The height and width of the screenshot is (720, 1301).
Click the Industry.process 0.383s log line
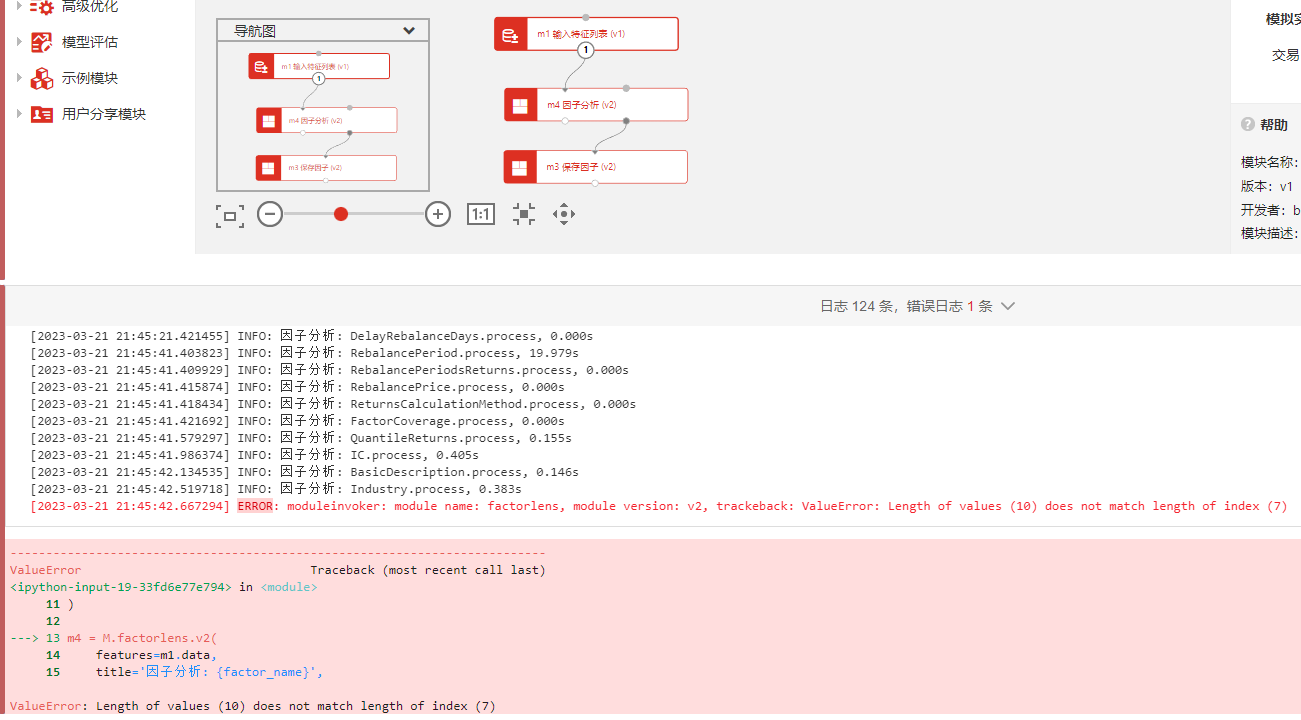[x=276, y=489]
